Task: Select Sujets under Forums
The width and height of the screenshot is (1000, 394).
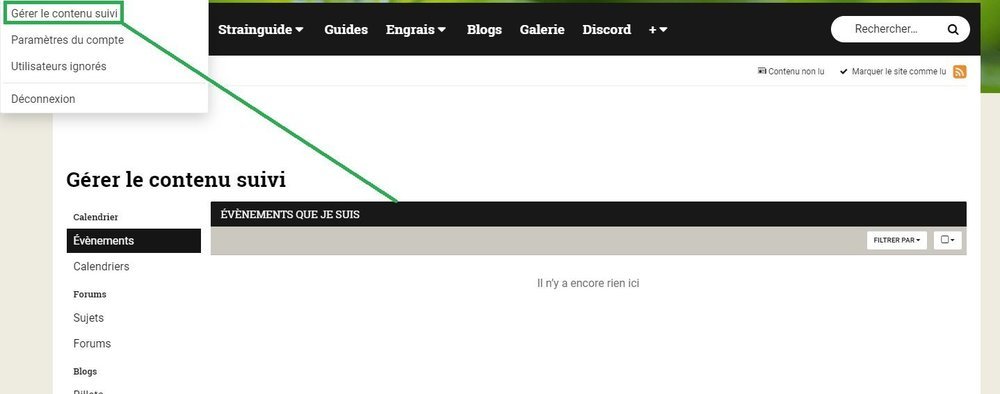Action: click(x=89, y=317)
